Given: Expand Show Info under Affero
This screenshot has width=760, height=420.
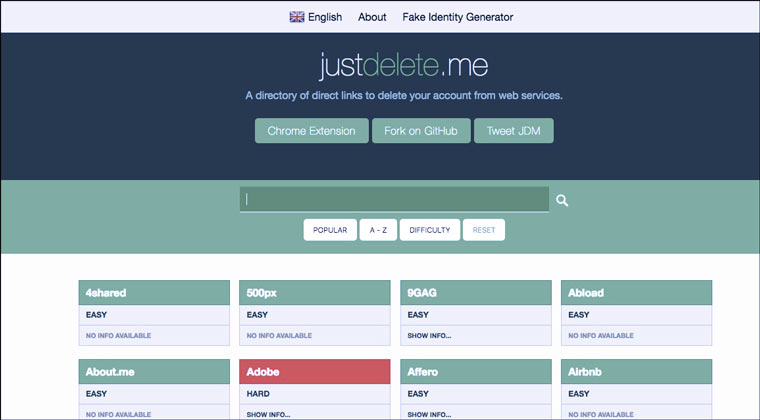Looking at the screenshot, I should (430, 412).
